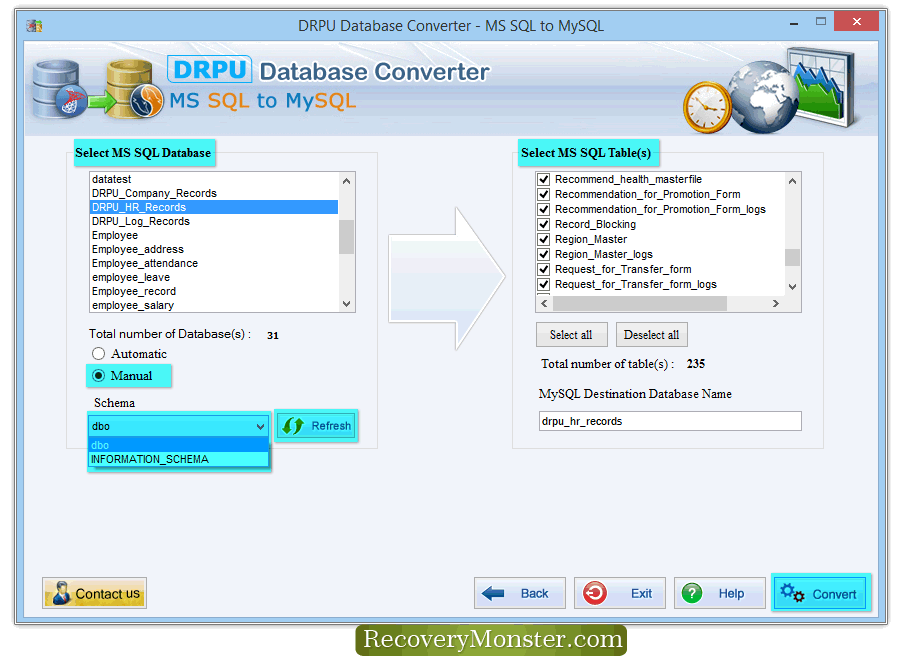Click the blue Back arrow icon
Viewport: 900px width, 658px height.
tap(493, 593)
